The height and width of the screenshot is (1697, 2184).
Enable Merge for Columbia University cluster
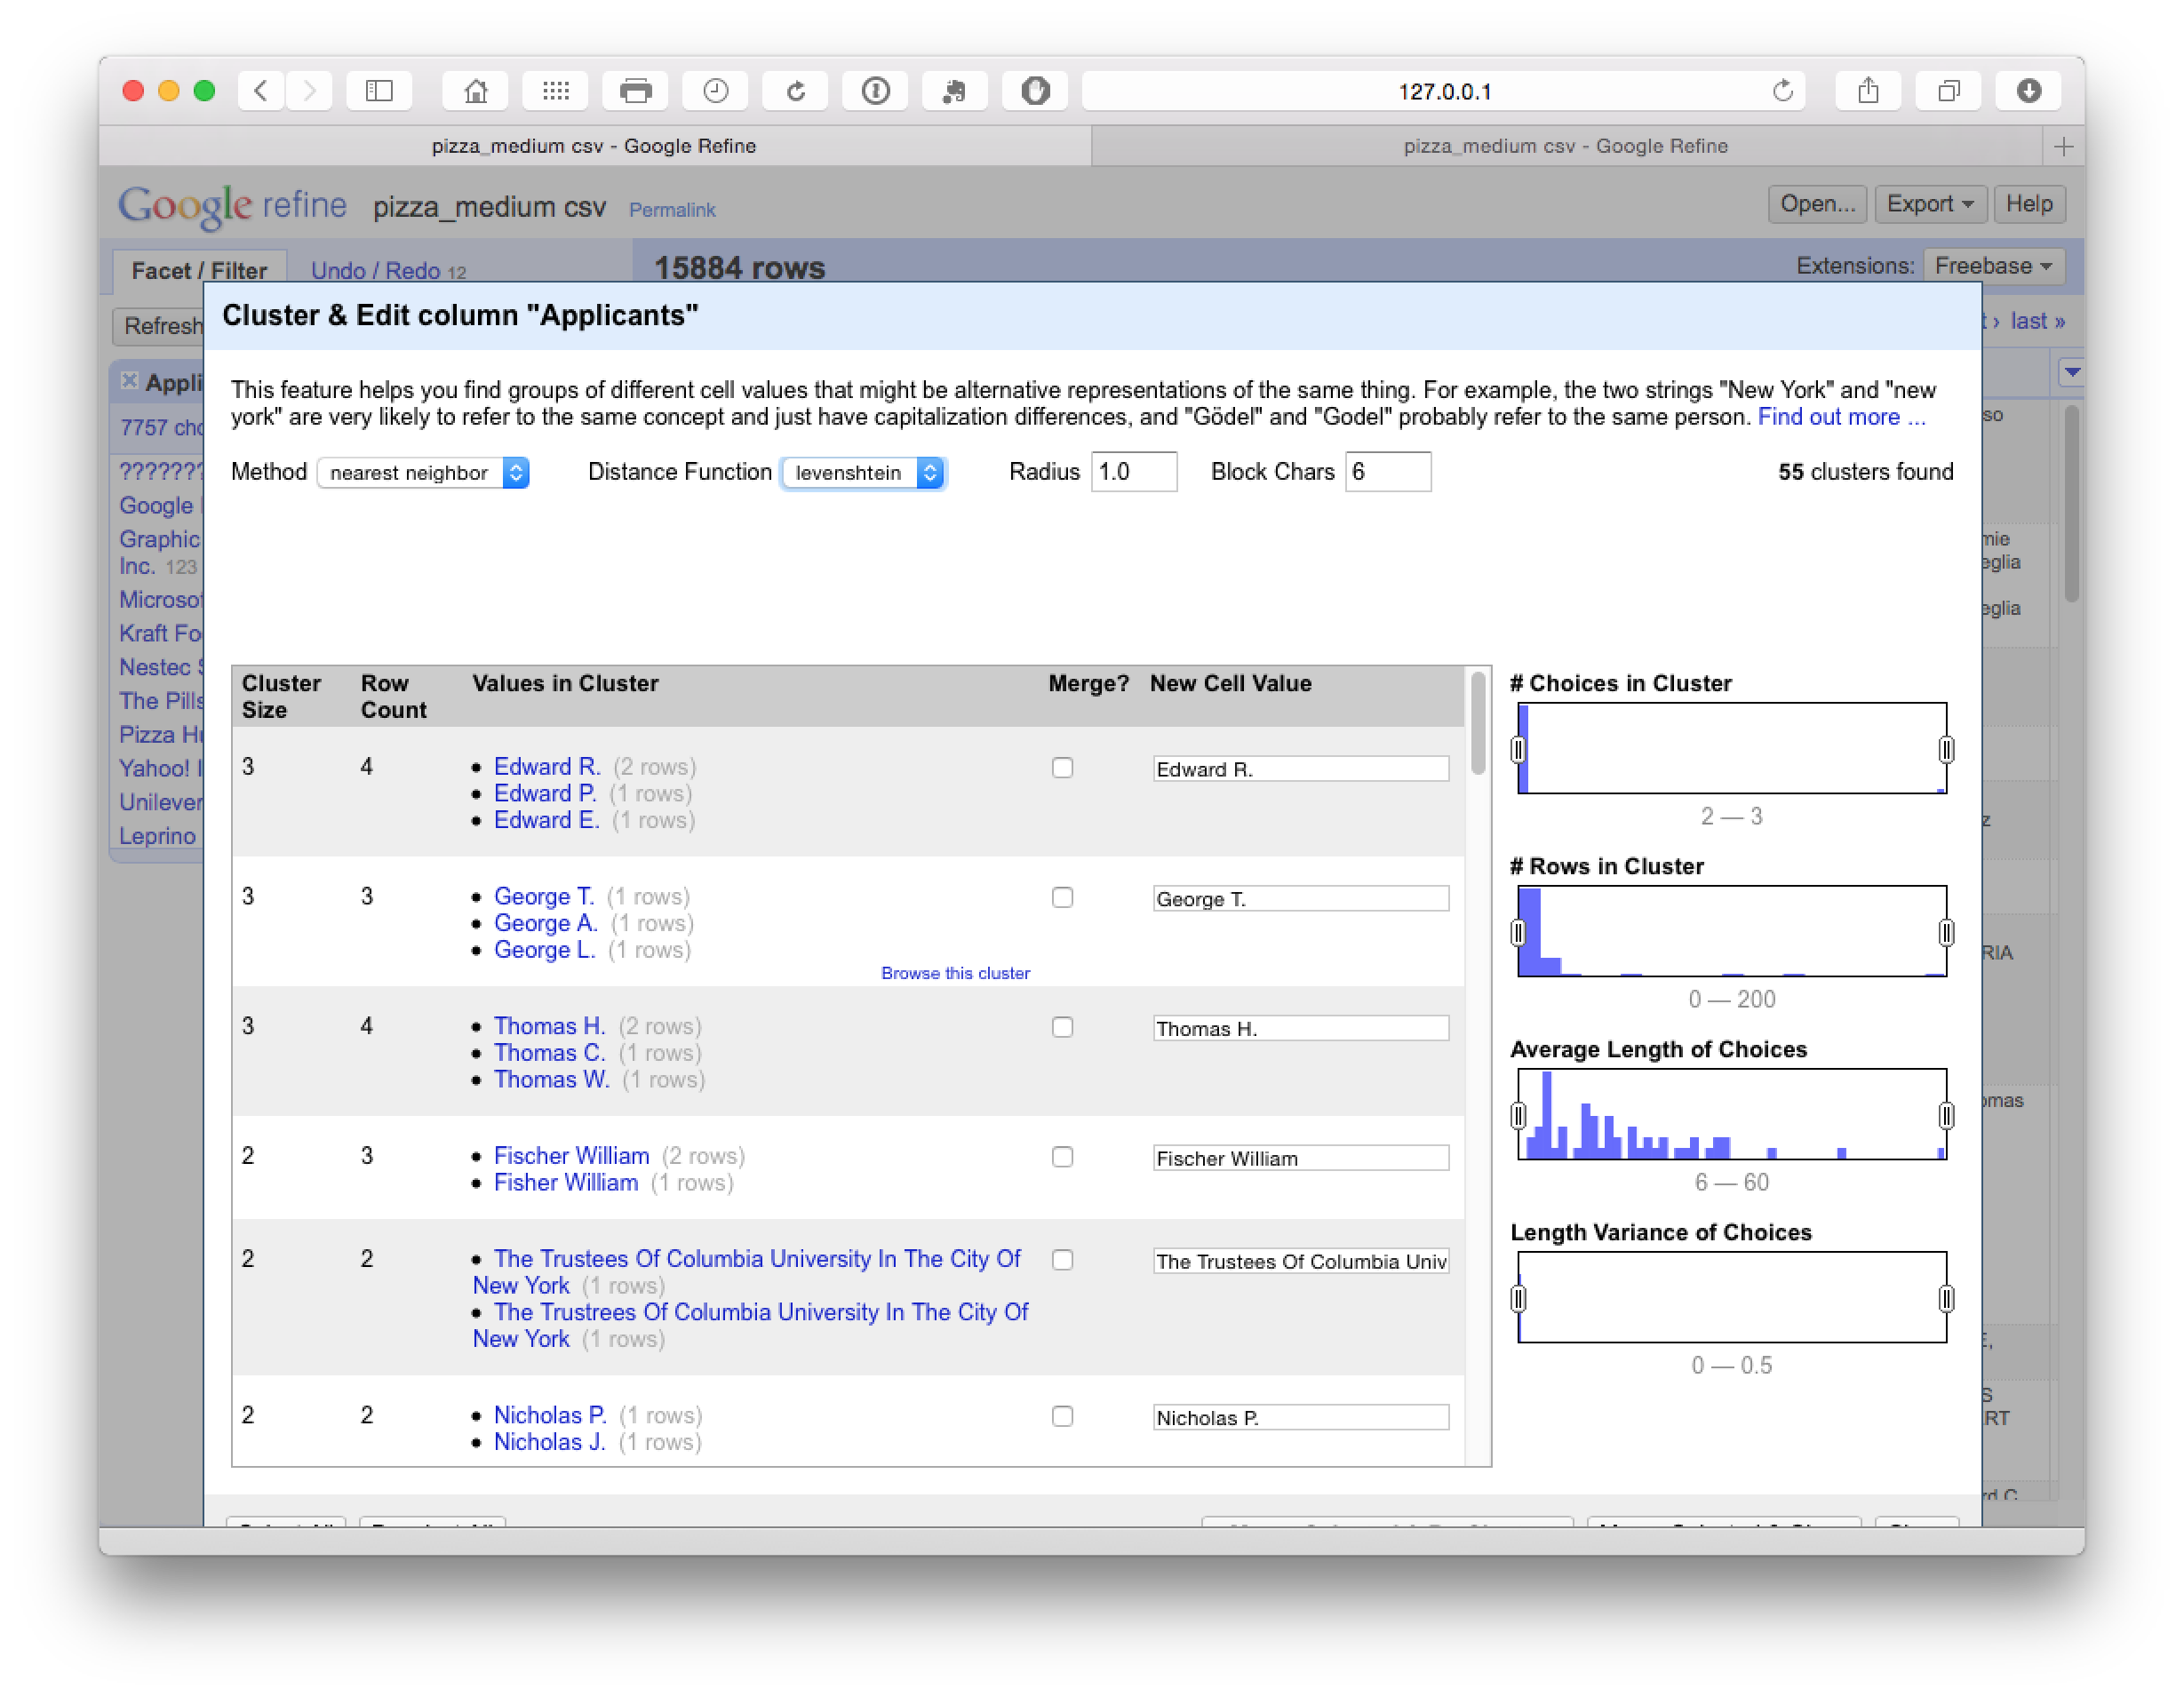(1062, 1260)
